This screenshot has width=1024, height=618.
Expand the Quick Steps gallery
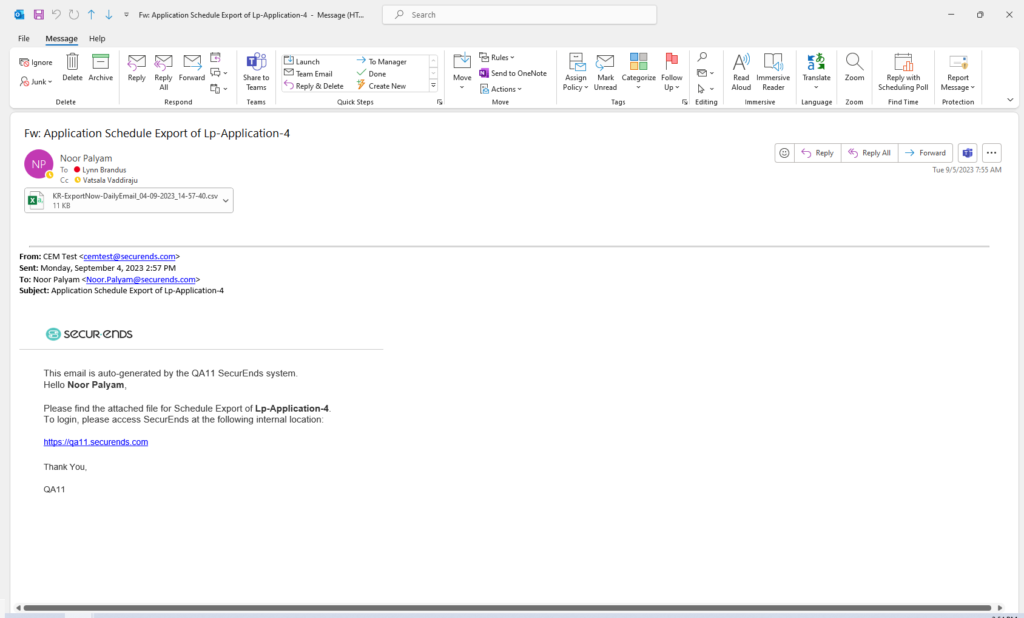pyautogui.click(x=433, y=86)
